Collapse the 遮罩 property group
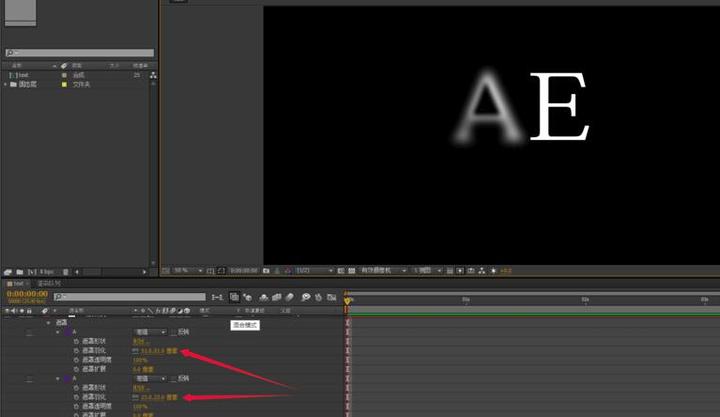The image size is (720, 417). click(x=48, y=323)
